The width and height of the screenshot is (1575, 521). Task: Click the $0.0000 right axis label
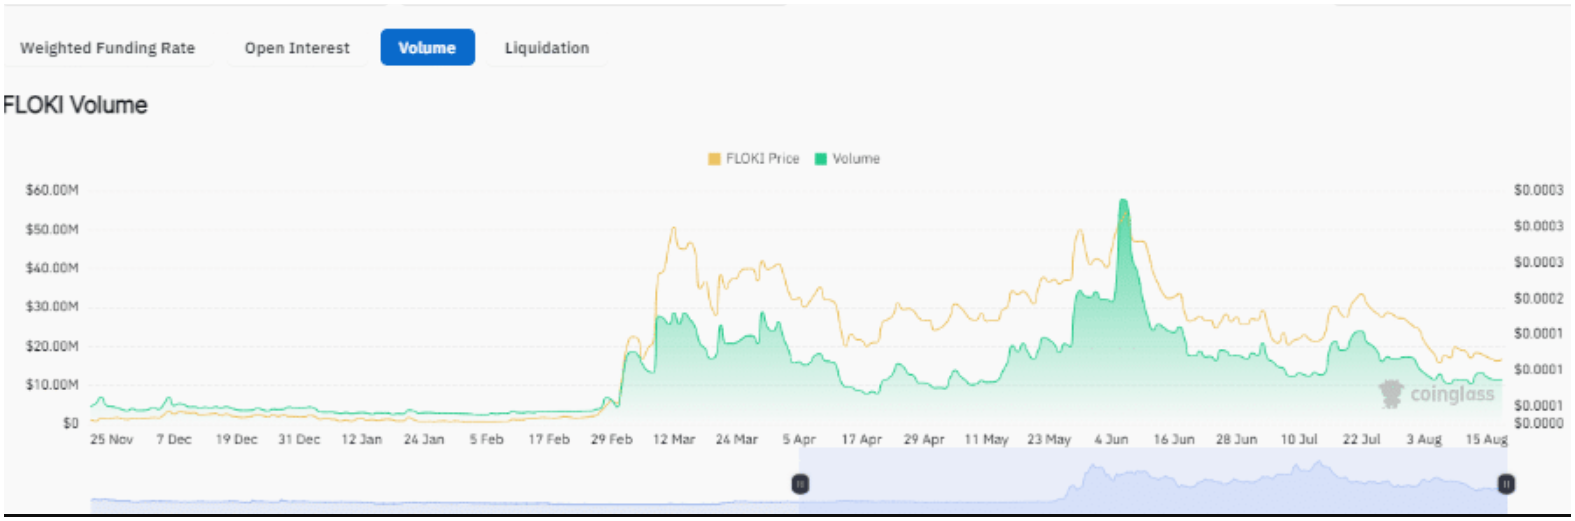point(1538,423)
